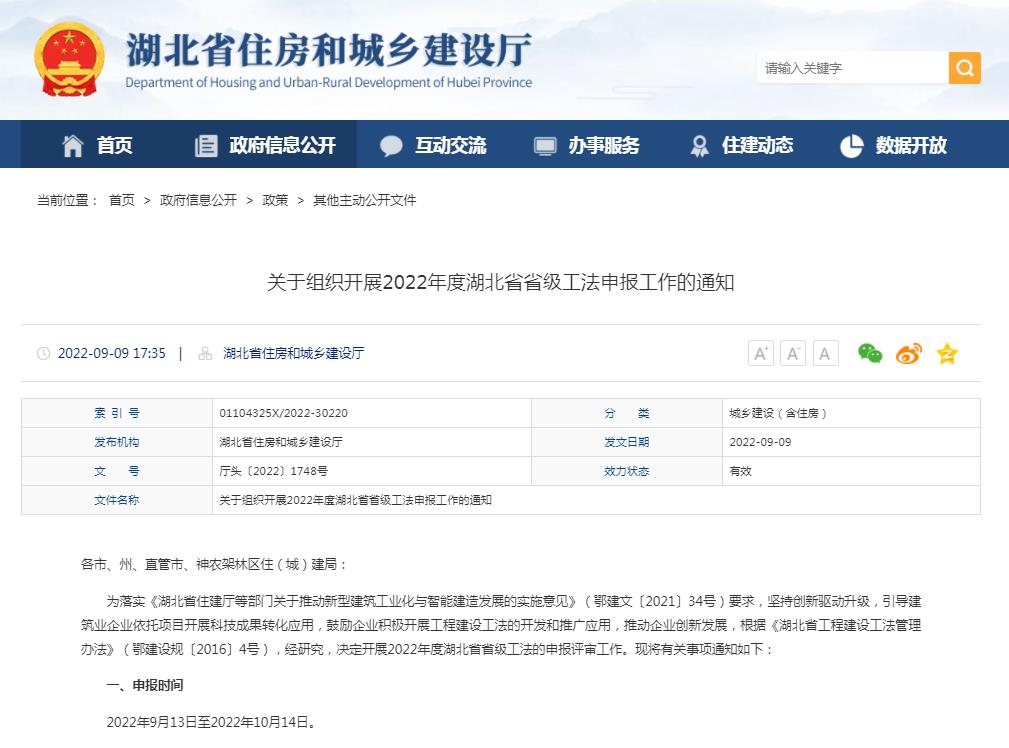1009x748 pixels.
Task: Share the notice using the Weibo icon
Action: pos(908,352)
